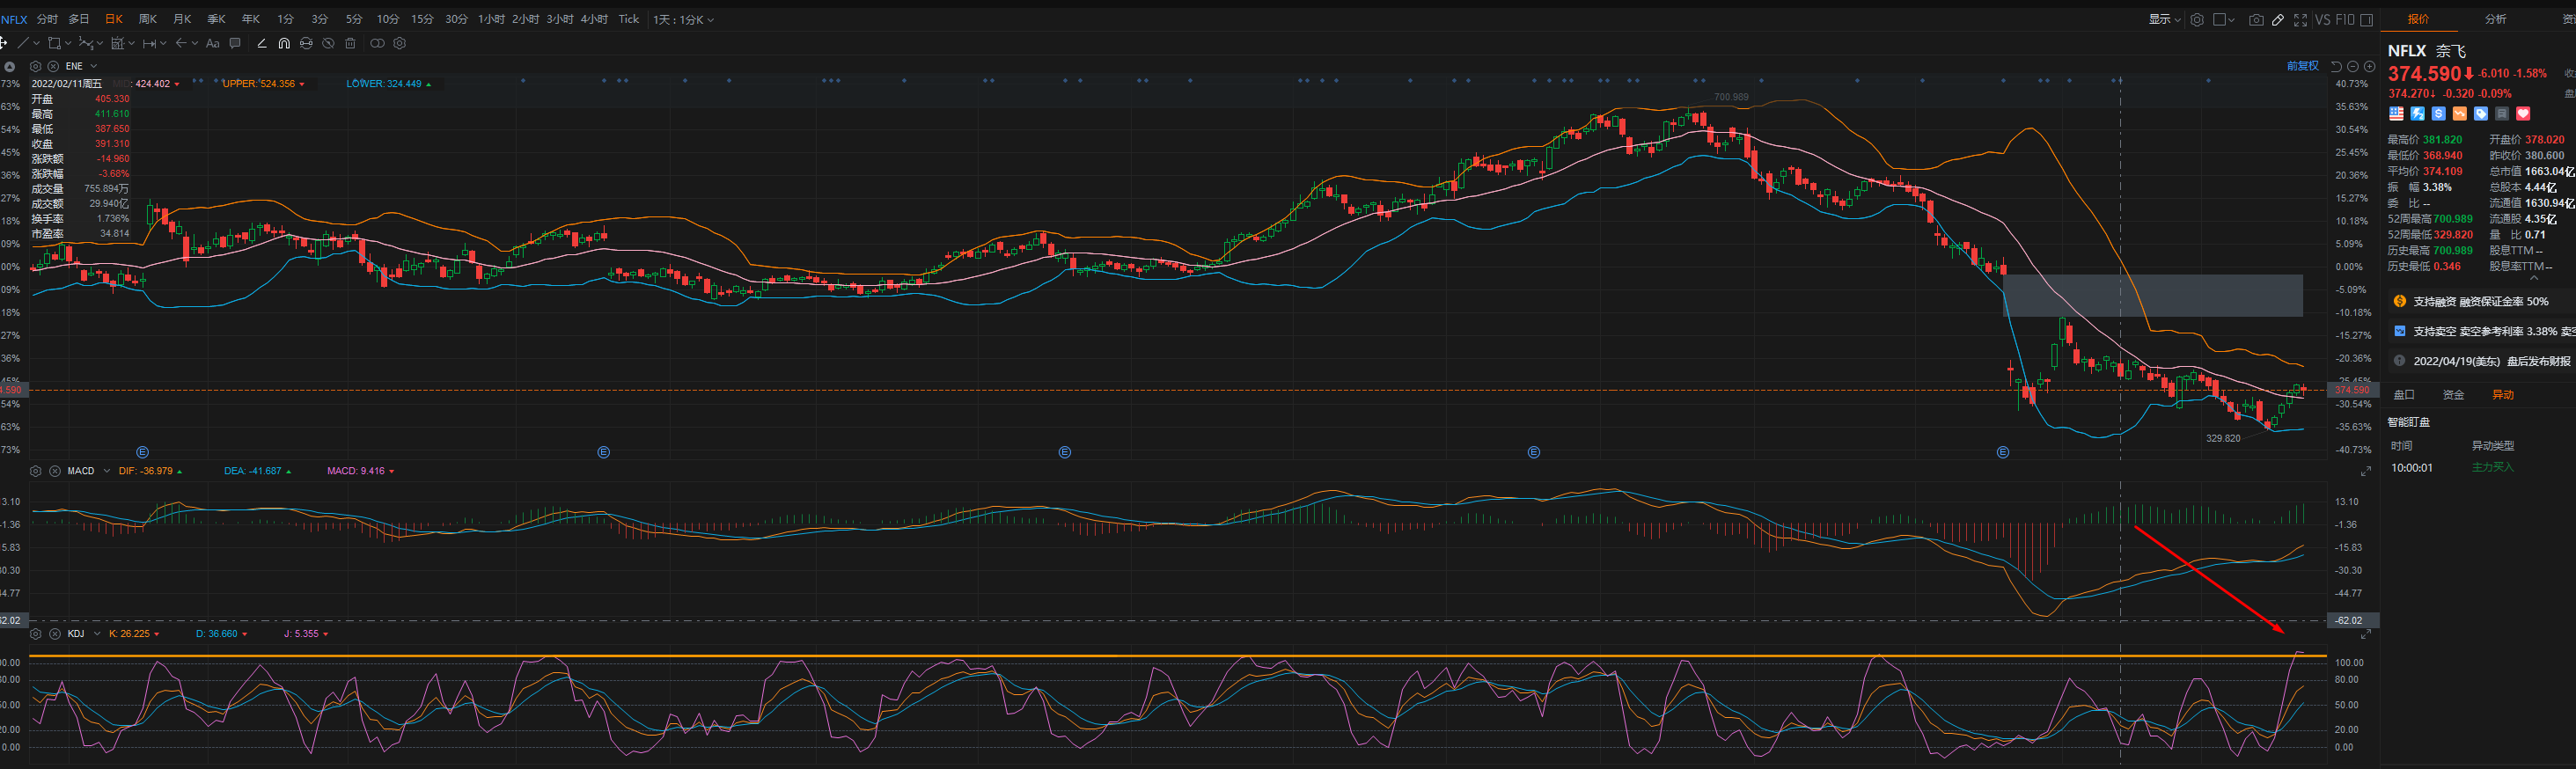
Task: Open F10 company info
Action: [2345, 20]
